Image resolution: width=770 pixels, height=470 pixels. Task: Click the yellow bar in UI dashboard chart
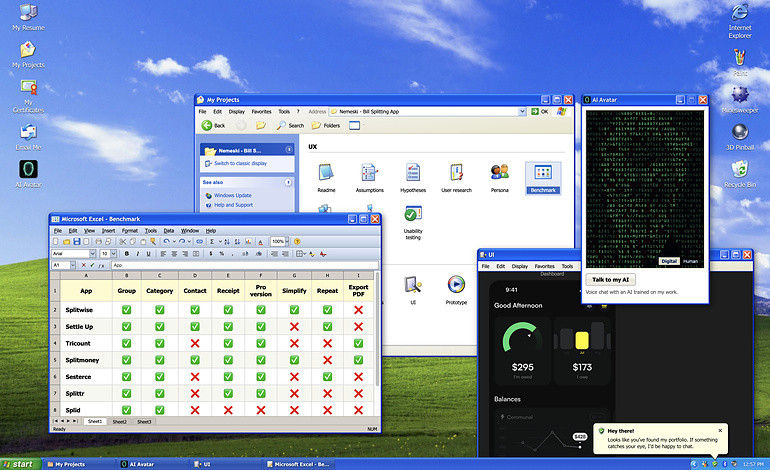tap(582, 340)
